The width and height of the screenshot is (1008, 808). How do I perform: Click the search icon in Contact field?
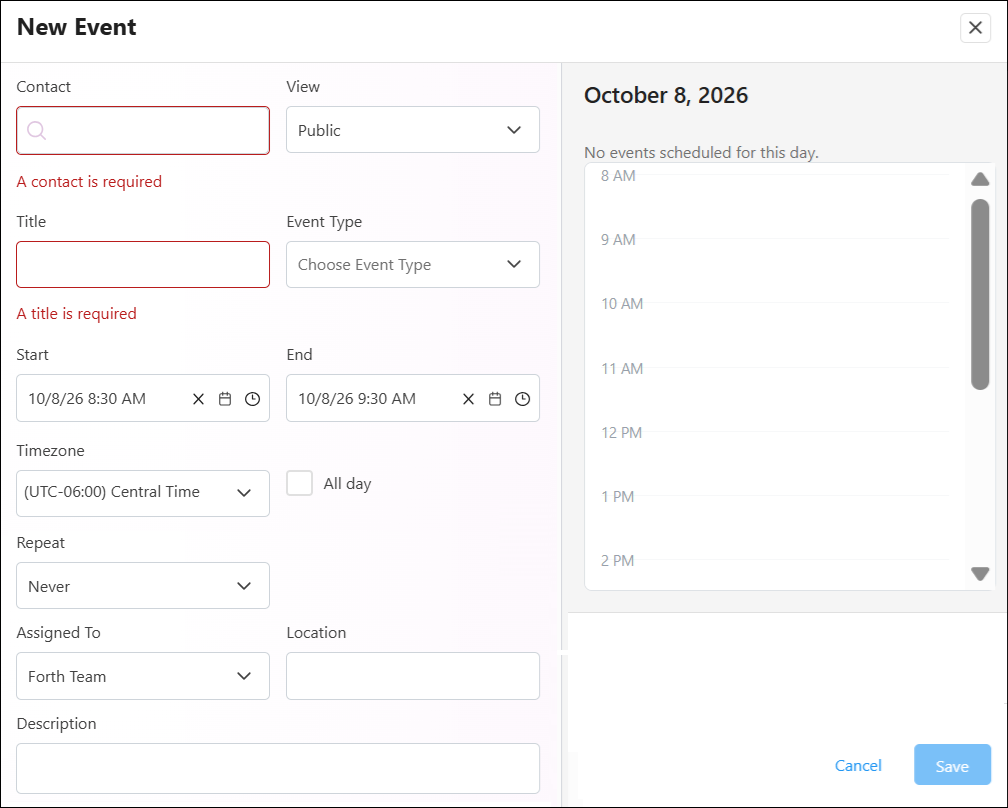point(37,130)
